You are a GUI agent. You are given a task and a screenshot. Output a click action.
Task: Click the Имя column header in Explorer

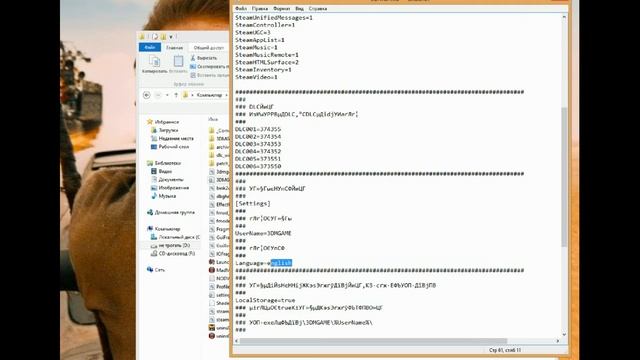(x=213, y=119)
